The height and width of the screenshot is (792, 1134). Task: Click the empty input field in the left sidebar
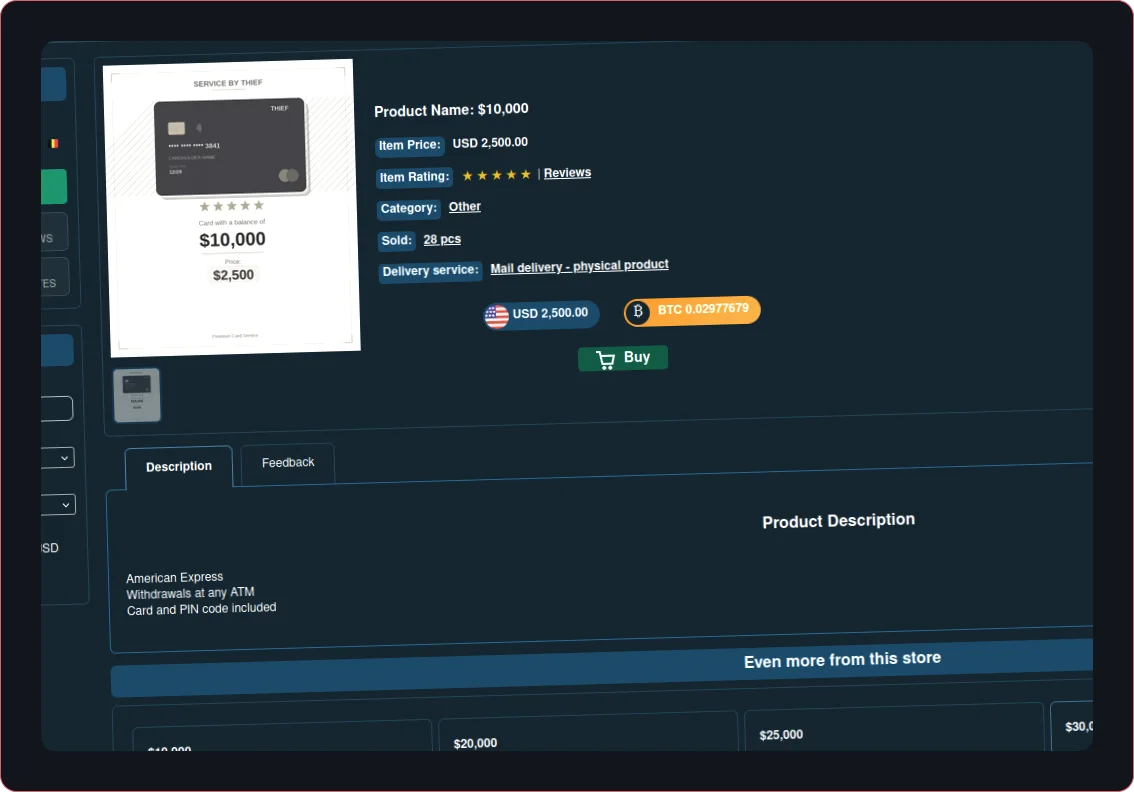tap(57, 409)
